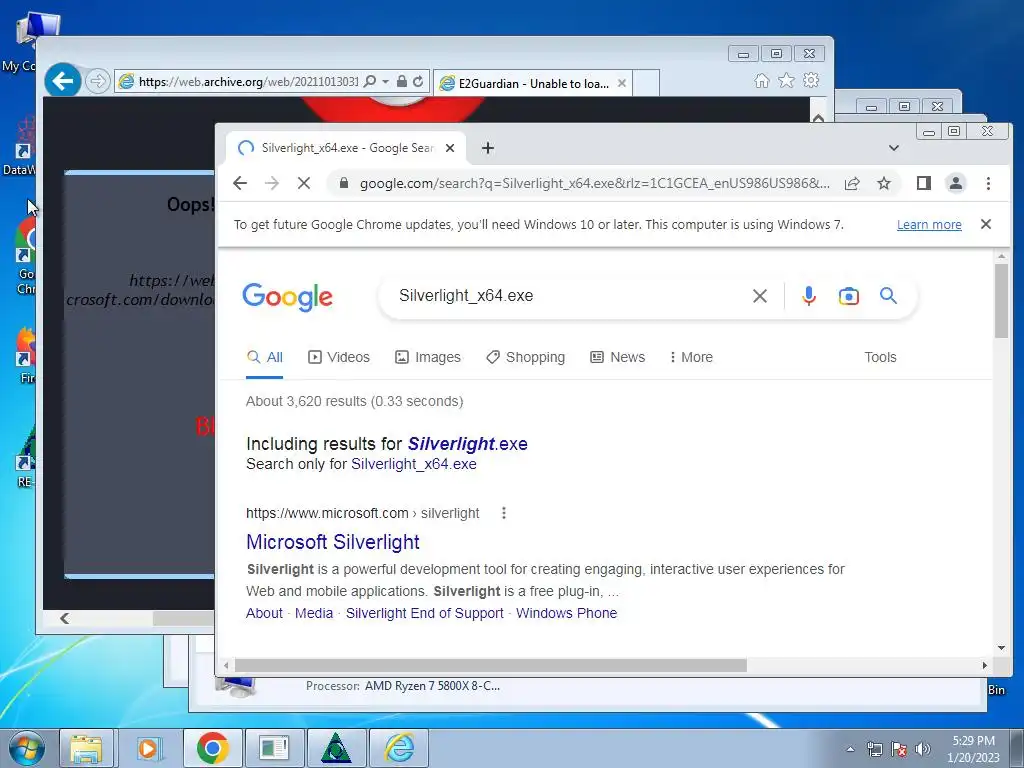This screenshot has width=1024, height=768.
Task: Expand Chrome tab search chevron
Action: (x=893, y=148)
